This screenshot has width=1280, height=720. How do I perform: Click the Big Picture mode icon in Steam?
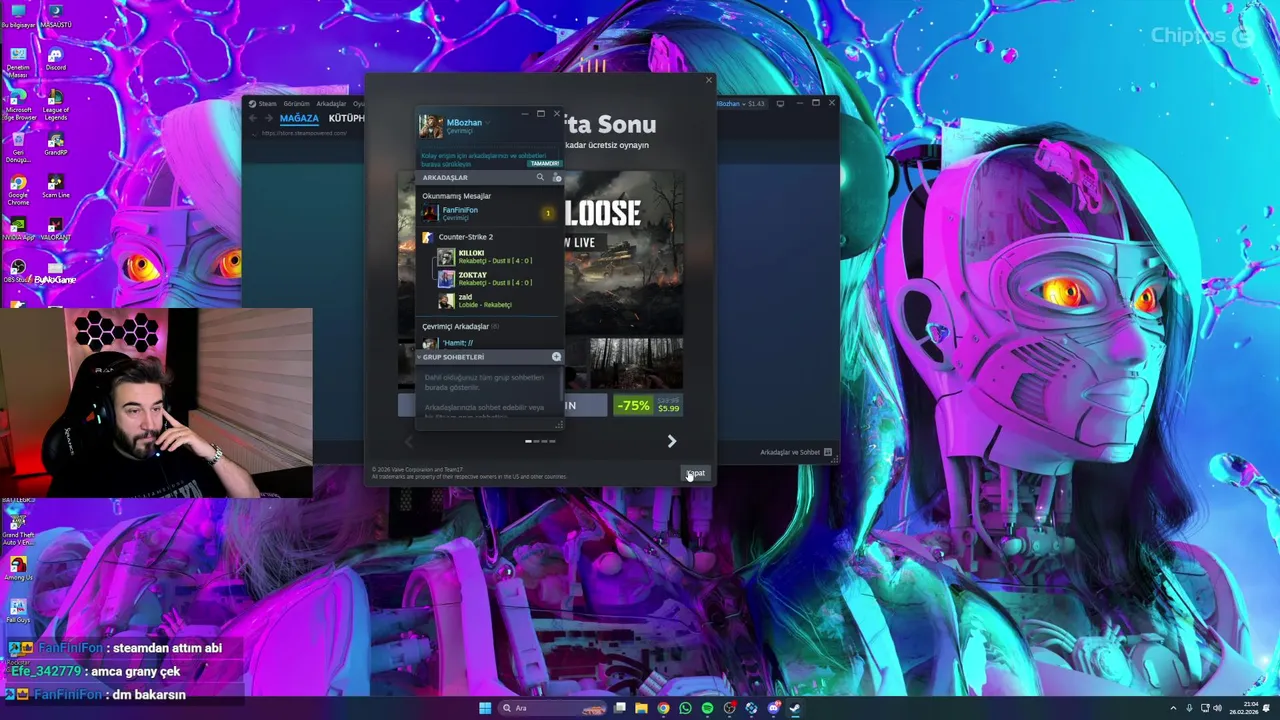(780, 103)
